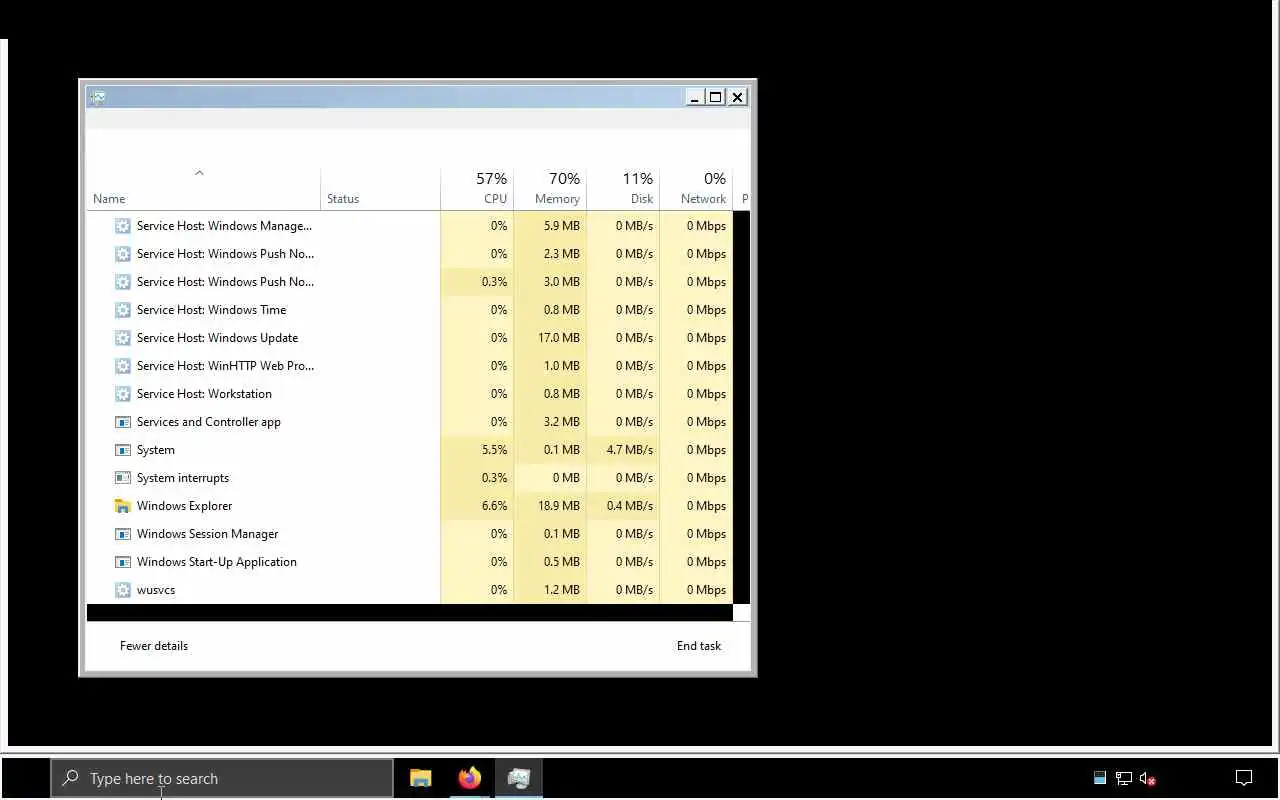
Task: Sort by the CPU column header
Action: [x=477, y=187]
